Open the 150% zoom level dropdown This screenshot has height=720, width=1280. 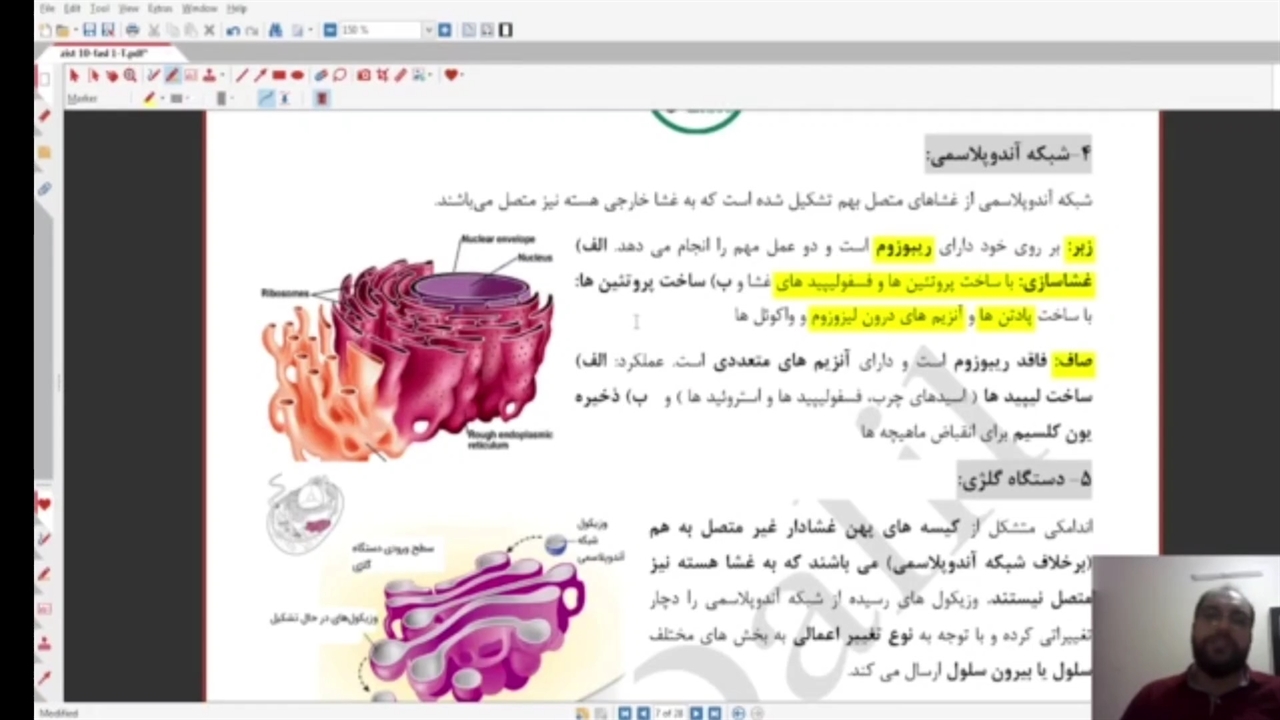tap(428, 31)
